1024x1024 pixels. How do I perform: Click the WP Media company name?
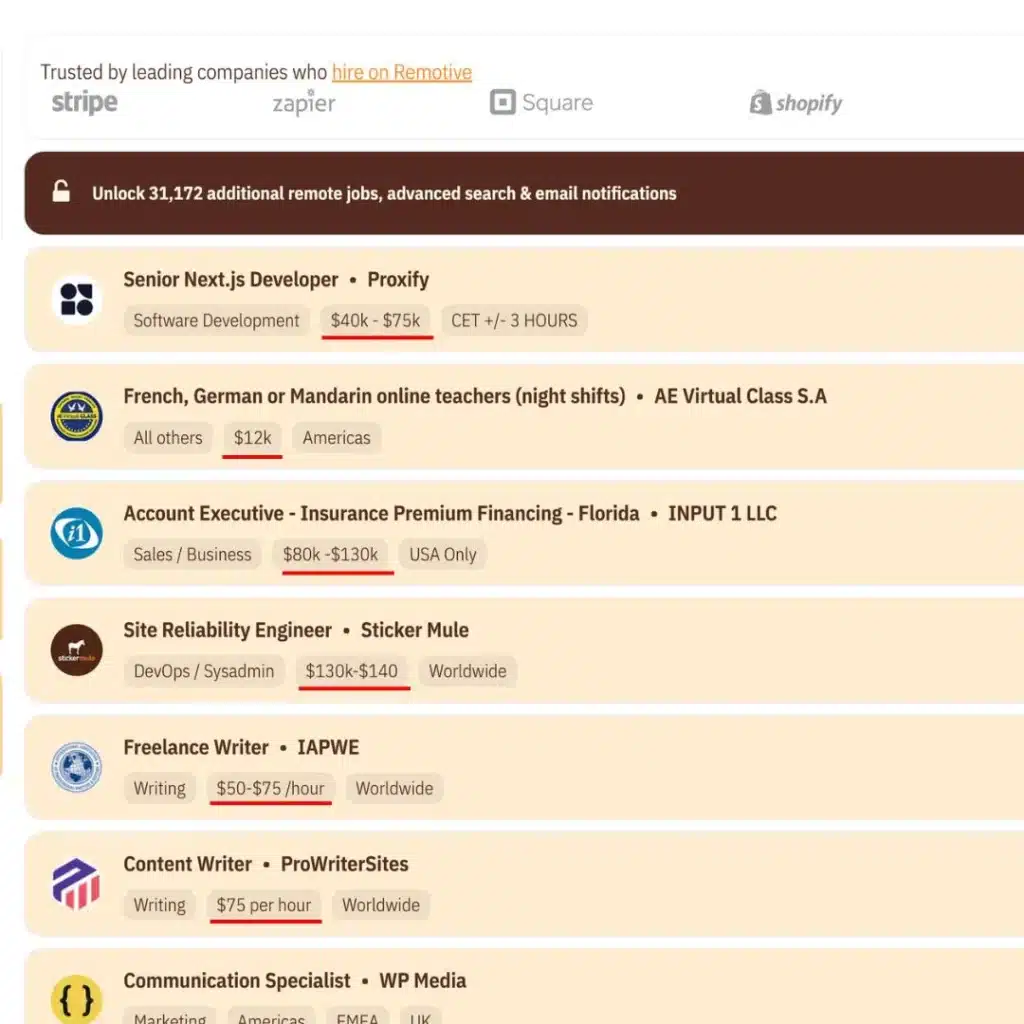[423, 981]
